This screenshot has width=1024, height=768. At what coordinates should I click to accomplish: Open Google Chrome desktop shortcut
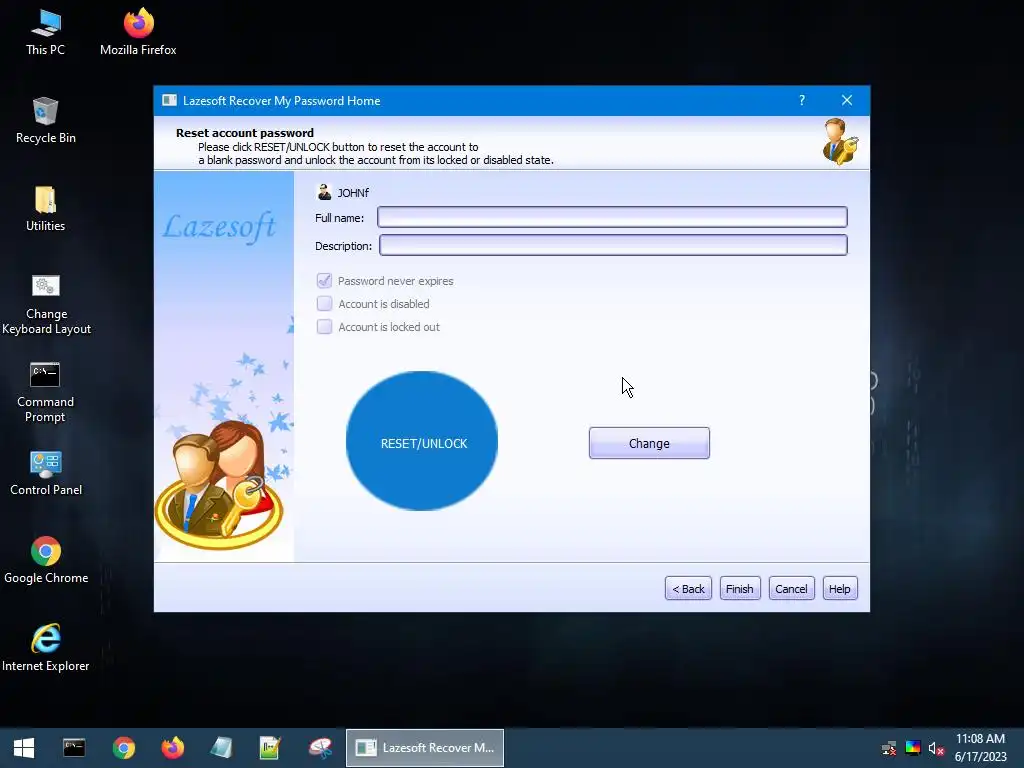pos(46,560)
